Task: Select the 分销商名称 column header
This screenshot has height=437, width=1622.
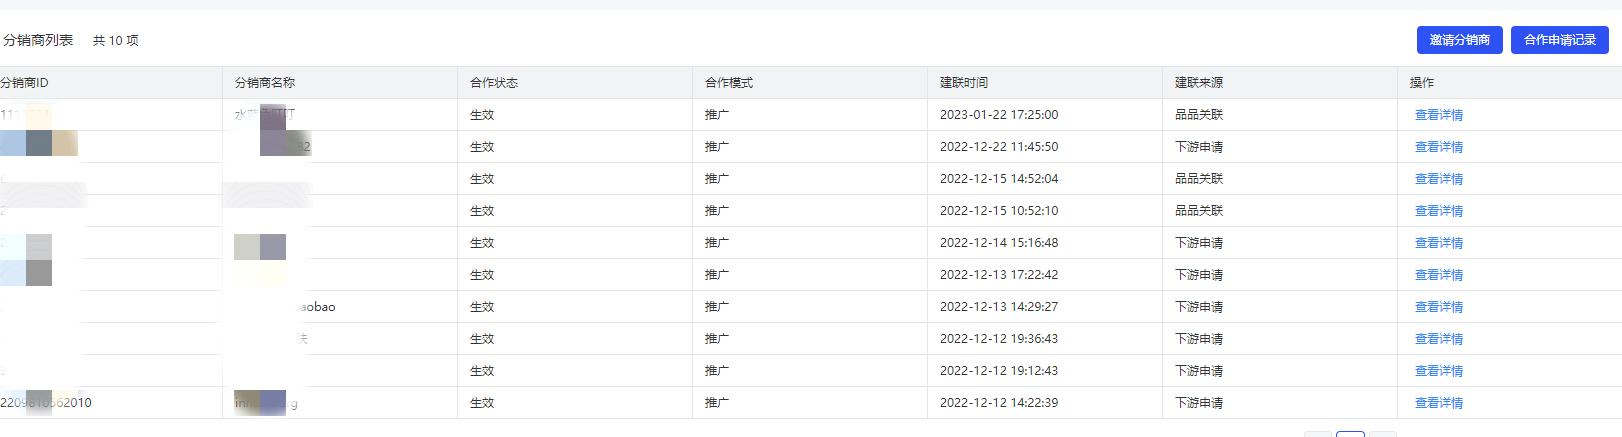Action: click(265, 83)
